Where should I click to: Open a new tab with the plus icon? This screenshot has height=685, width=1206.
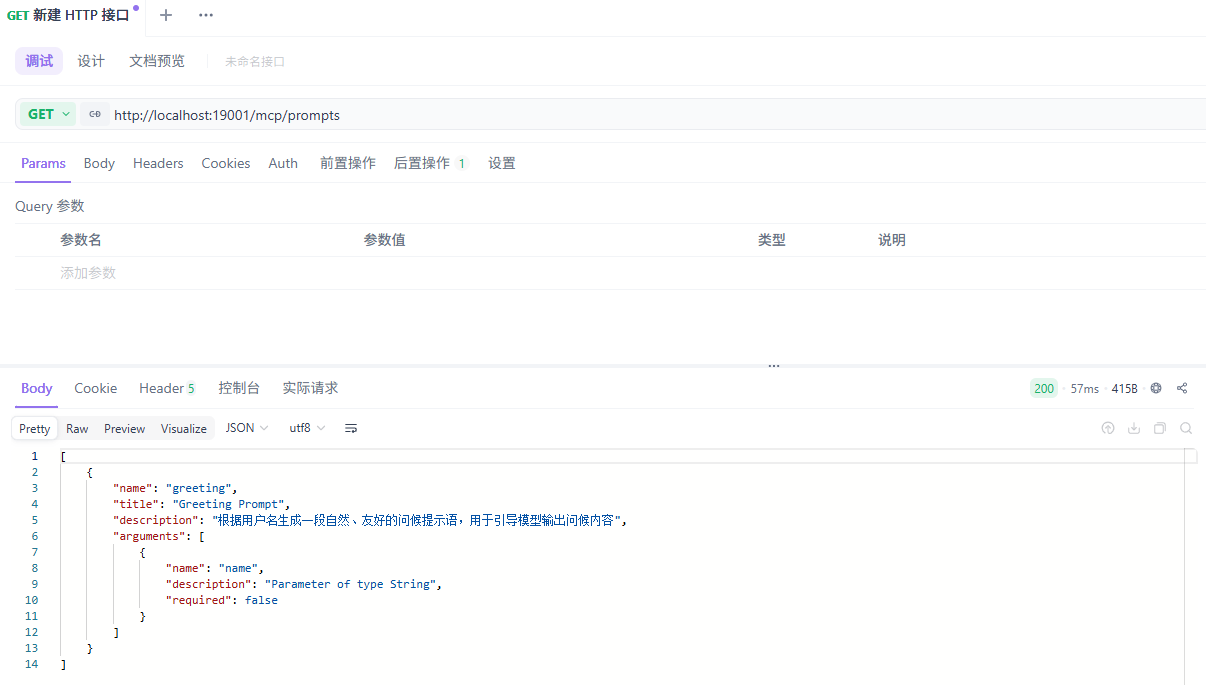166,15
